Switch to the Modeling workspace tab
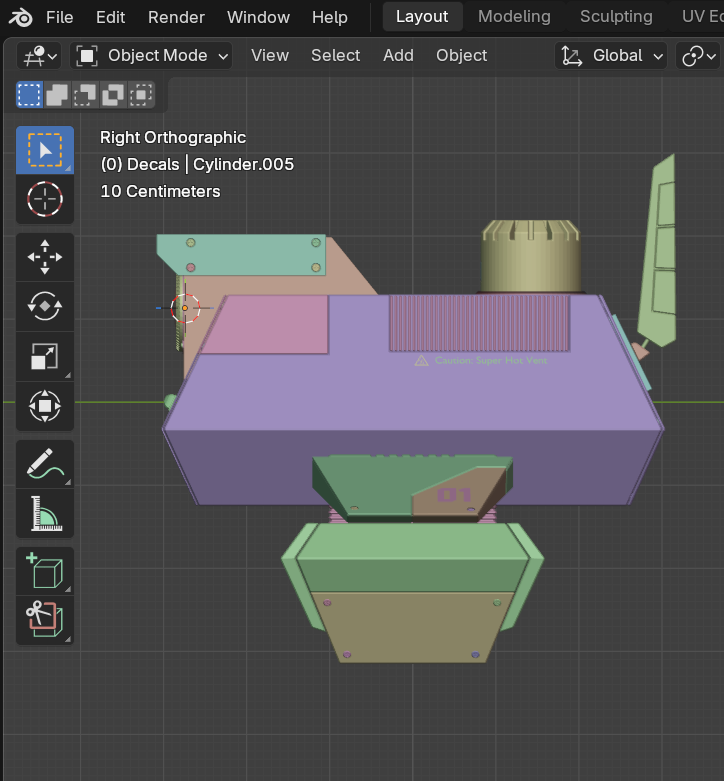The height and width of the screenshot is (781, 724). (514, 16)
